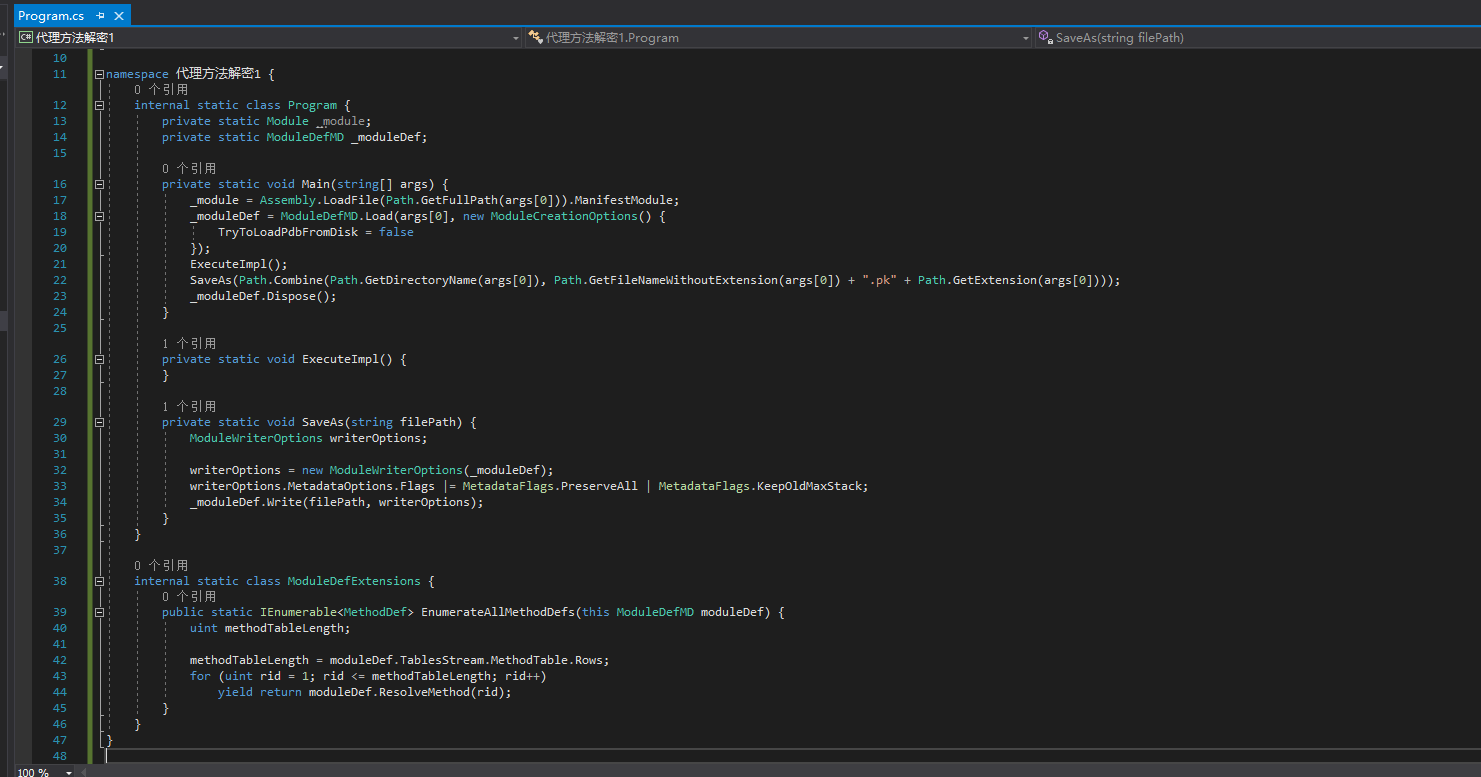Collapse the SaveAs method body

[99, 421]
